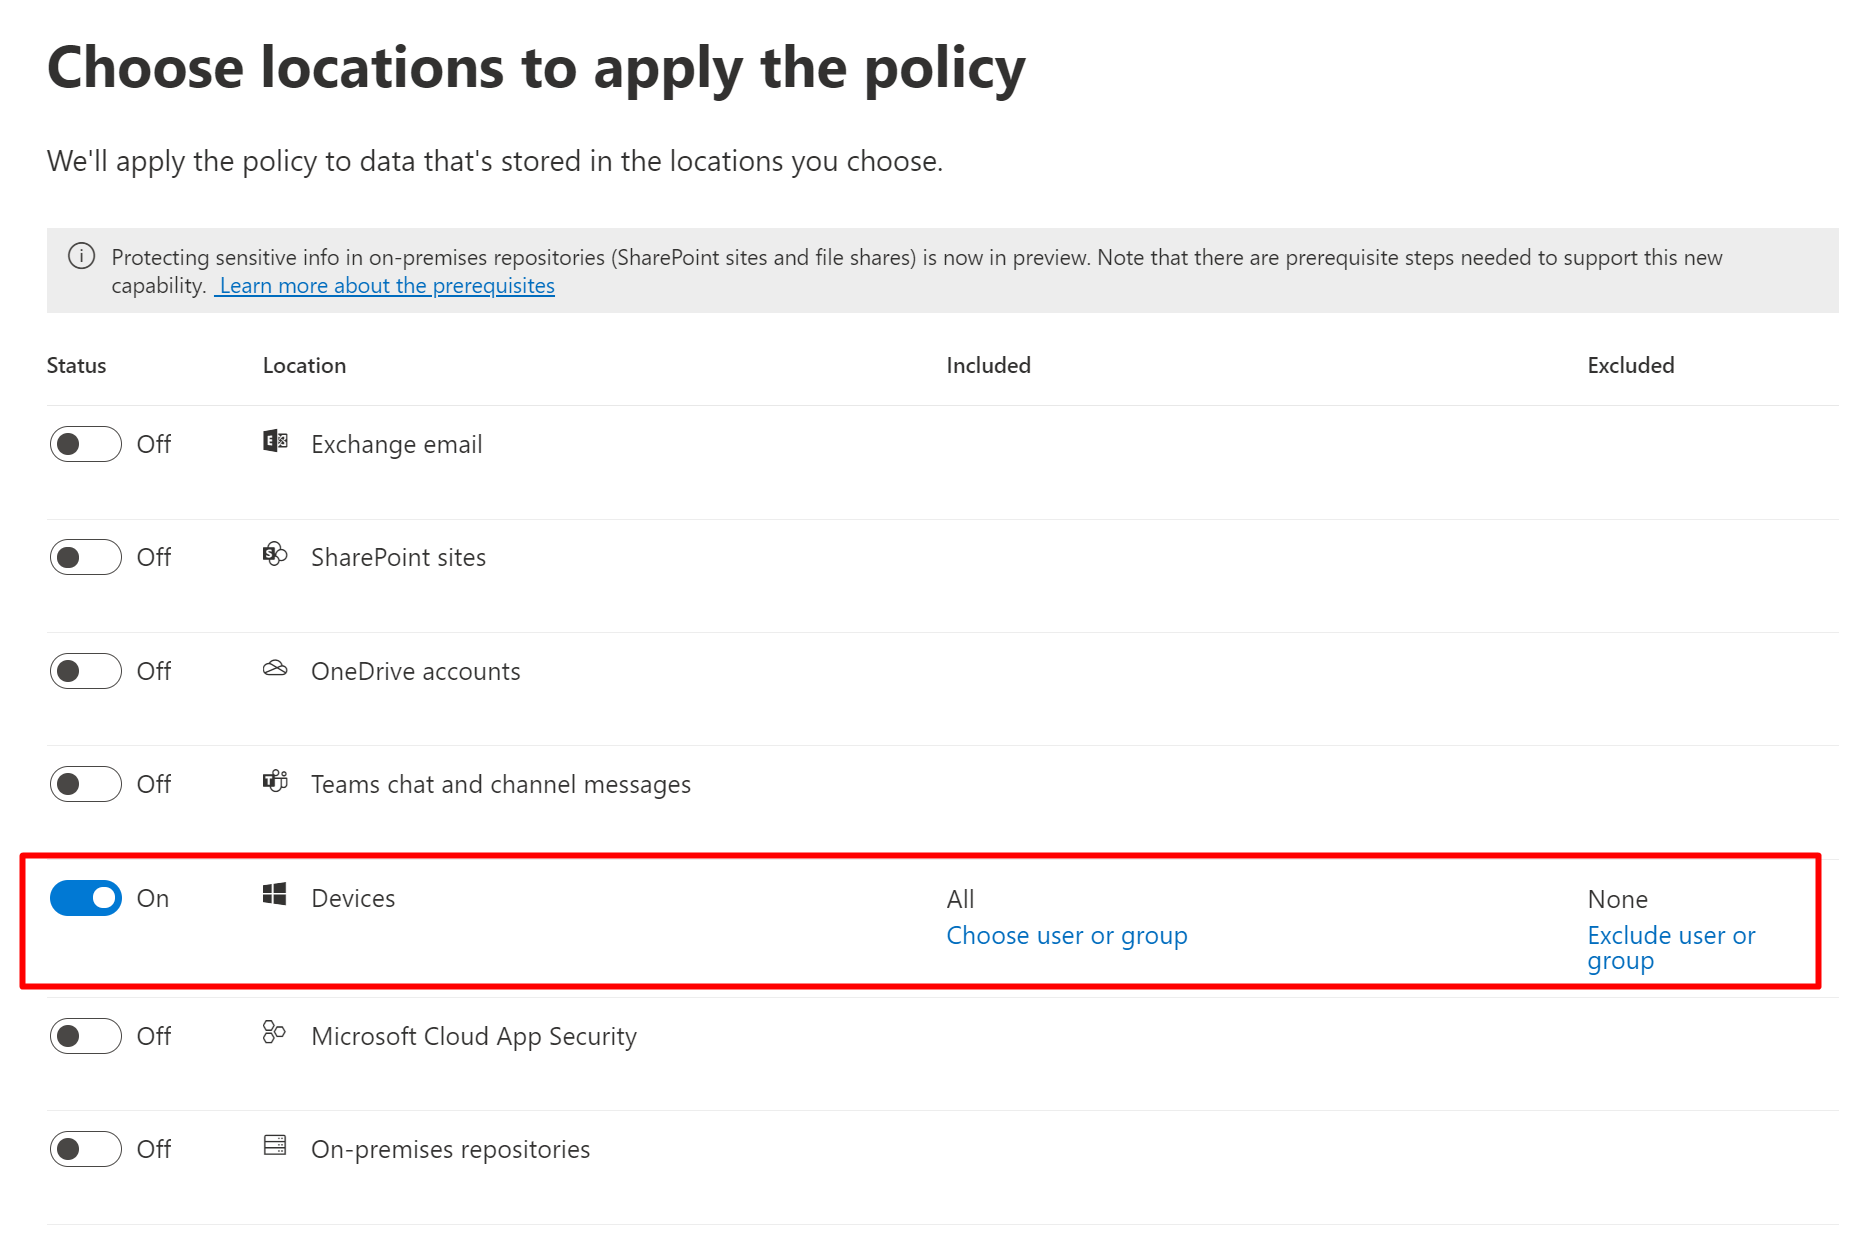Click the Windows Devices icon
1861x1257 pixels.
click(275, 894)
